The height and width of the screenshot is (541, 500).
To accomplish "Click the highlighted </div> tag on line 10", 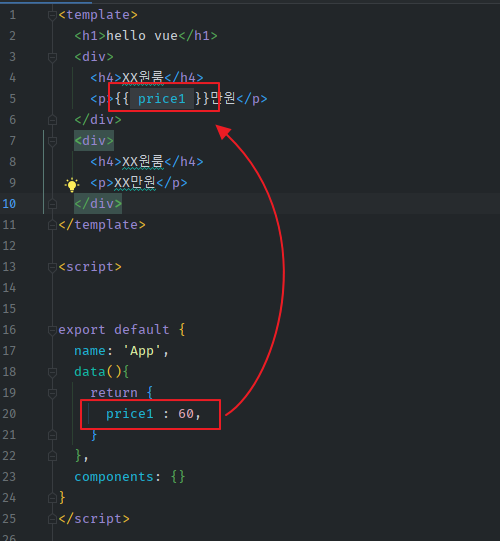I will pyautogui.click(x=98, y=204).
